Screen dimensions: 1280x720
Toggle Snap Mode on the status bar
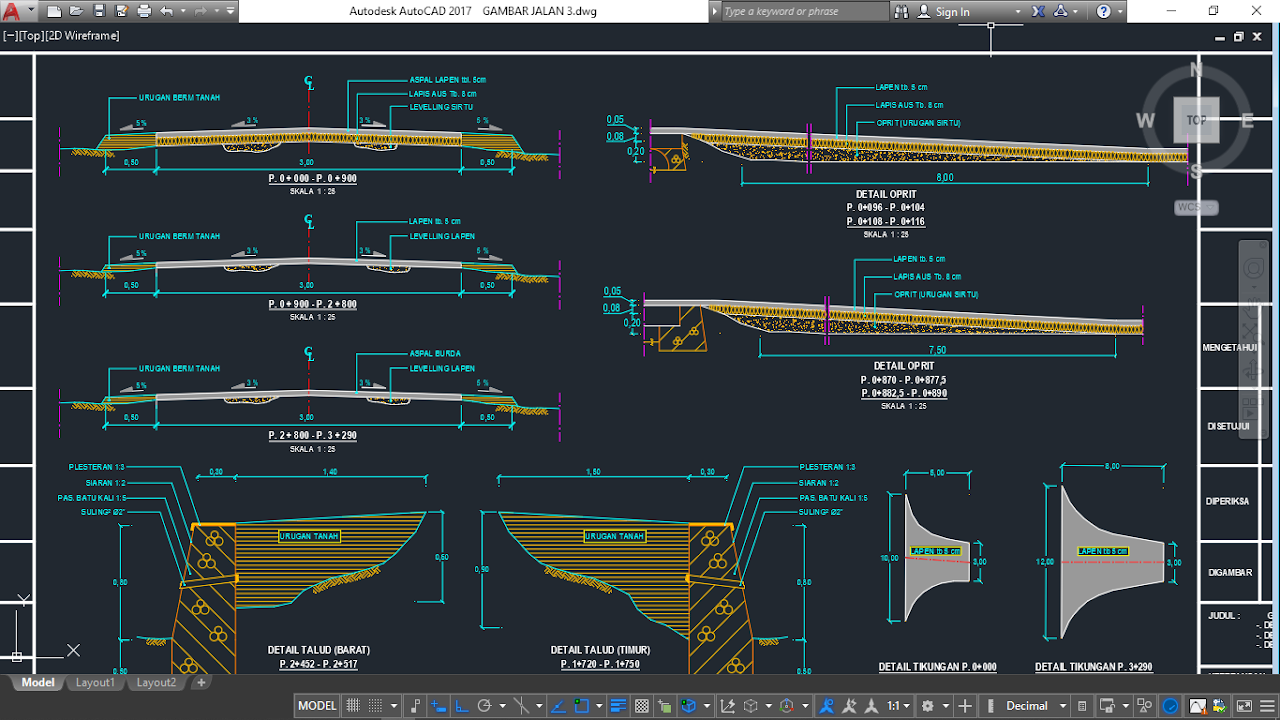375,705
